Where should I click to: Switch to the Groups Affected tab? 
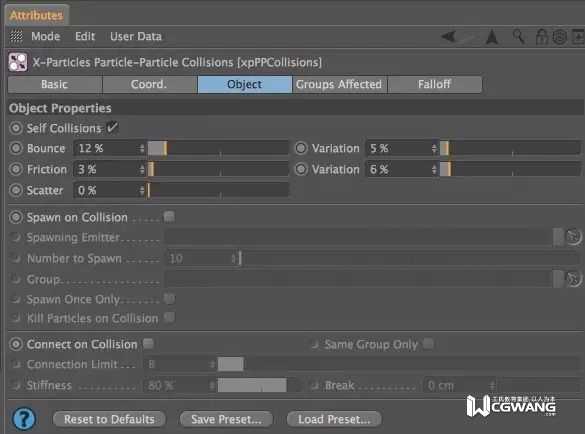[x=340, y=84]
